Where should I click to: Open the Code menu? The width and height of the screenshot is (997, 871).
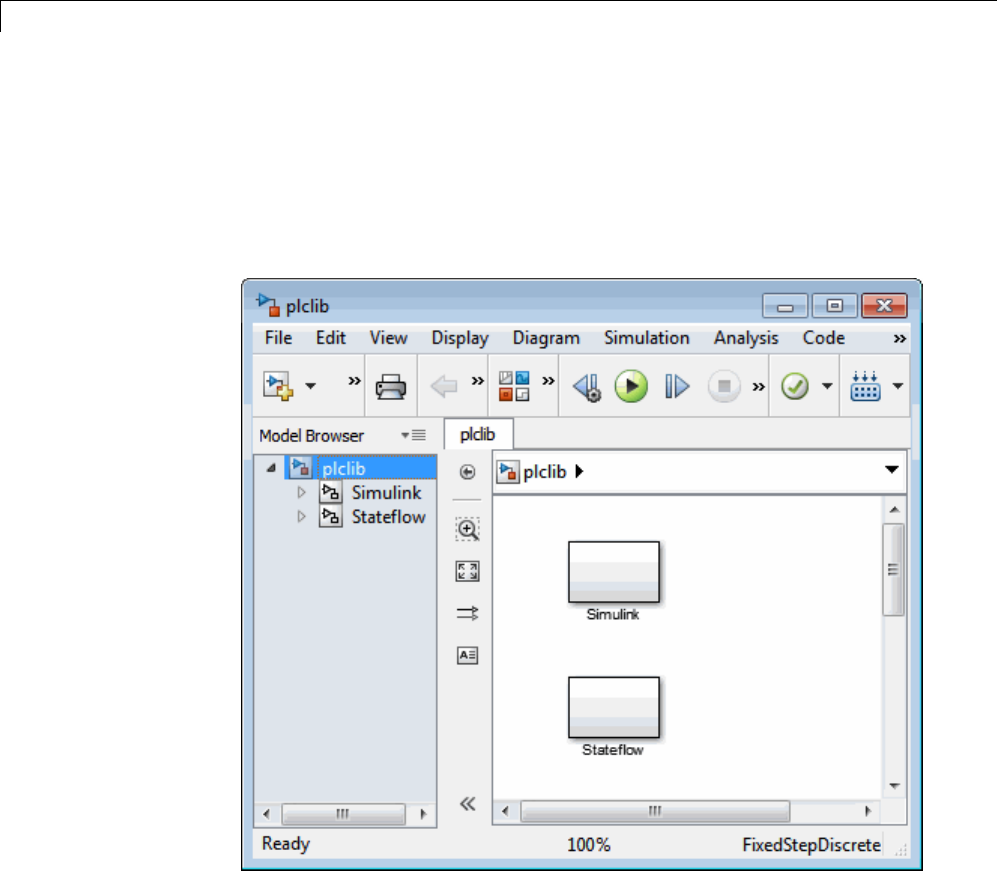click(823, 338)
